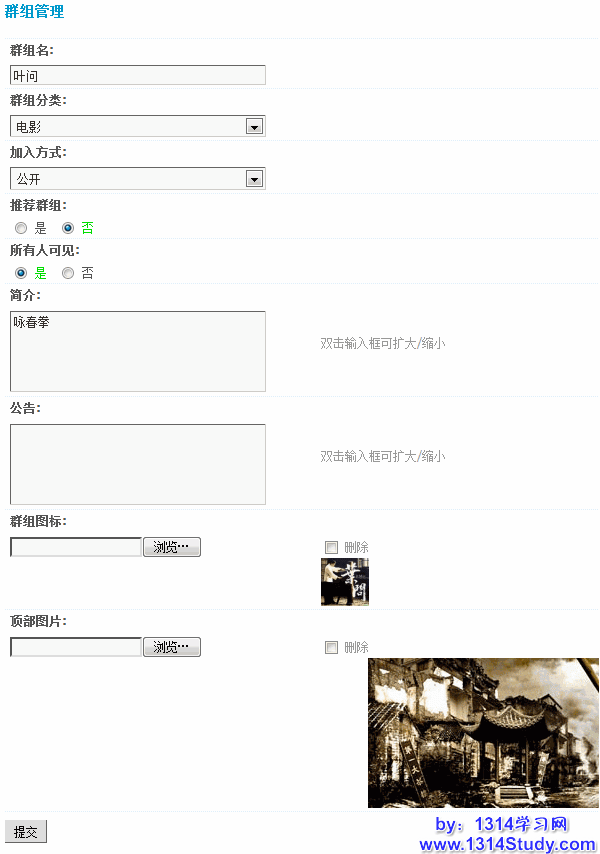Expand the 加入方式 dropdown showing 公开
This screenshot has width=600, height=854.
(x=138, y=179)
